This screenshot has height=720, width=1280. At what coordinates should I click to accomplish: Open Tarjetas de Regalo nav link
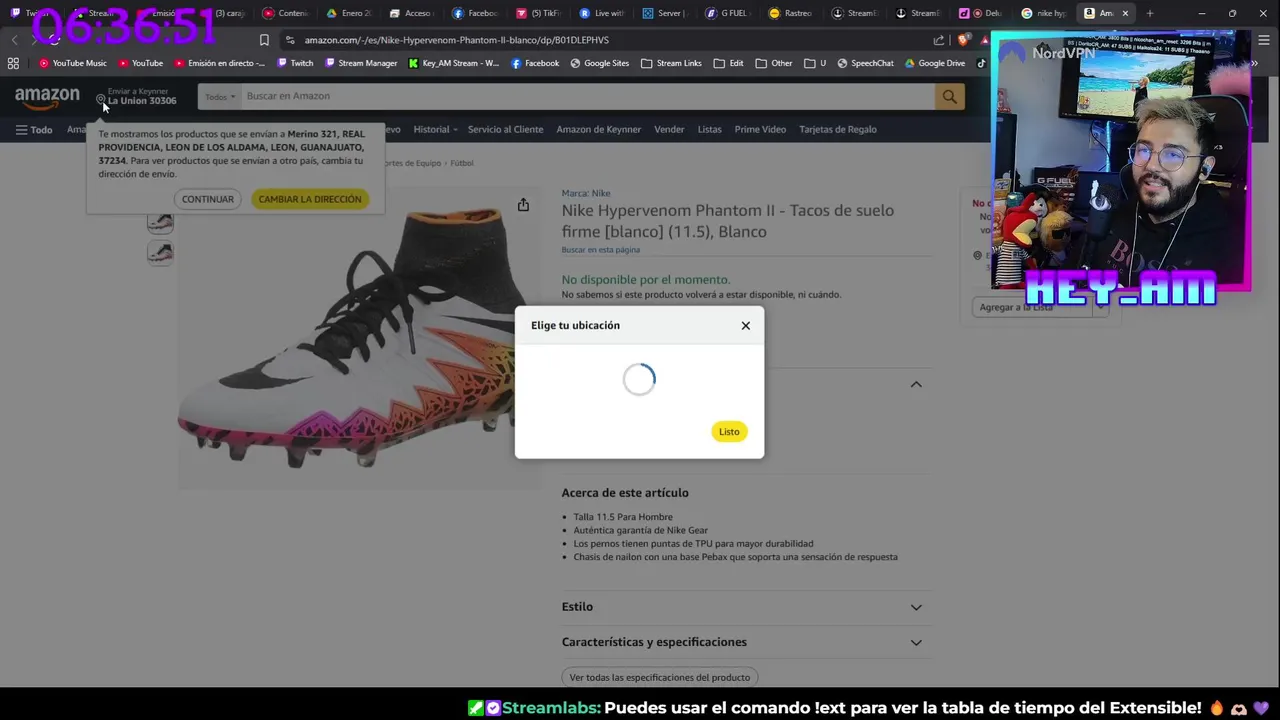point(838,129)
